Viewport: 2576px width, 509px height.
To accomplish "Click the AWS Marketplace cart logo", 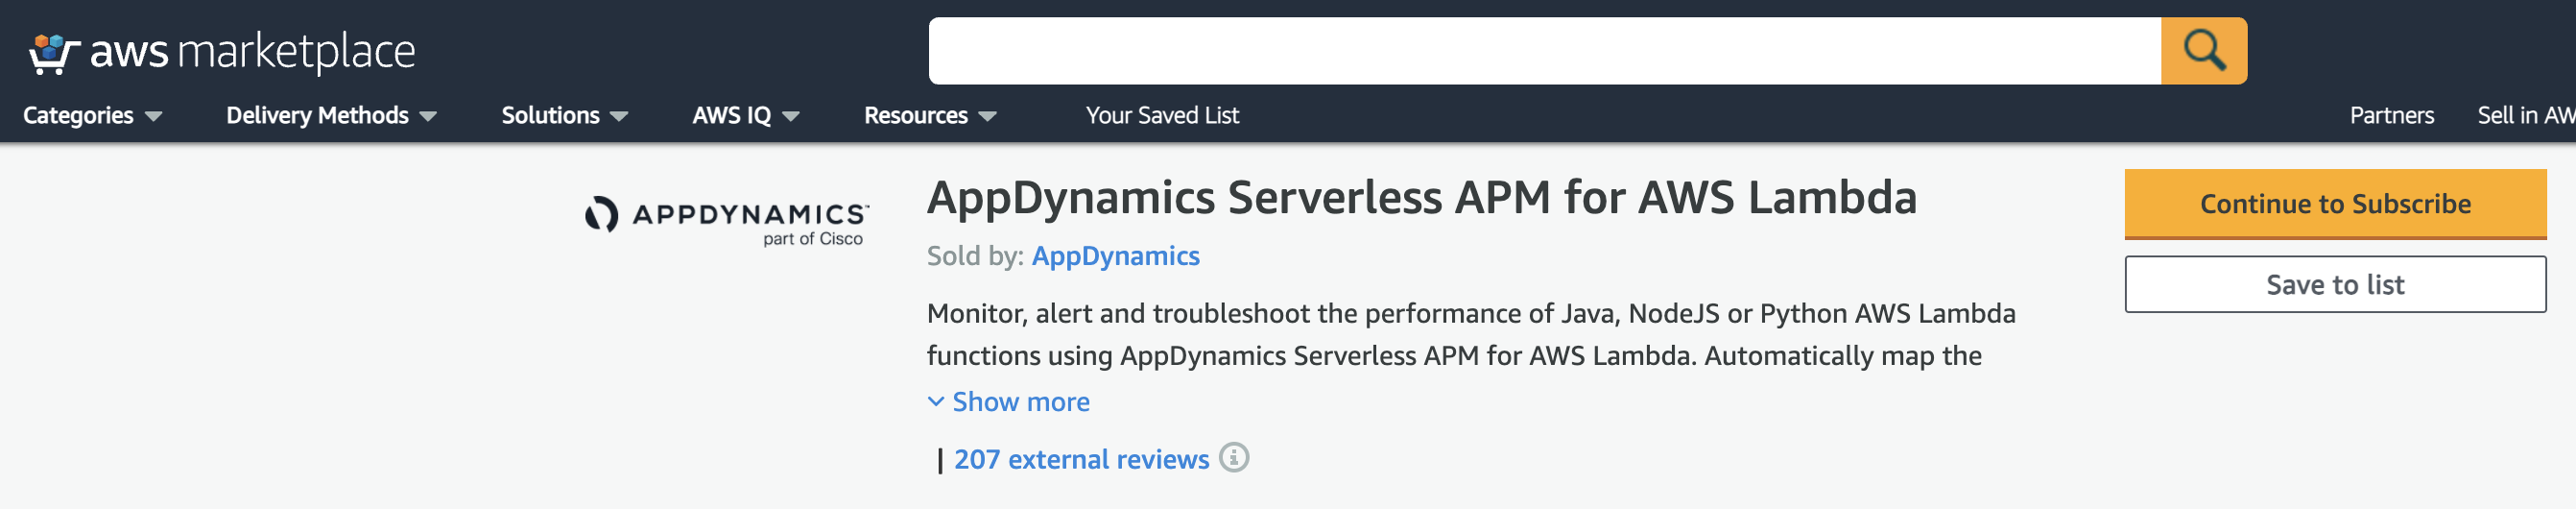I will (53, 53).
